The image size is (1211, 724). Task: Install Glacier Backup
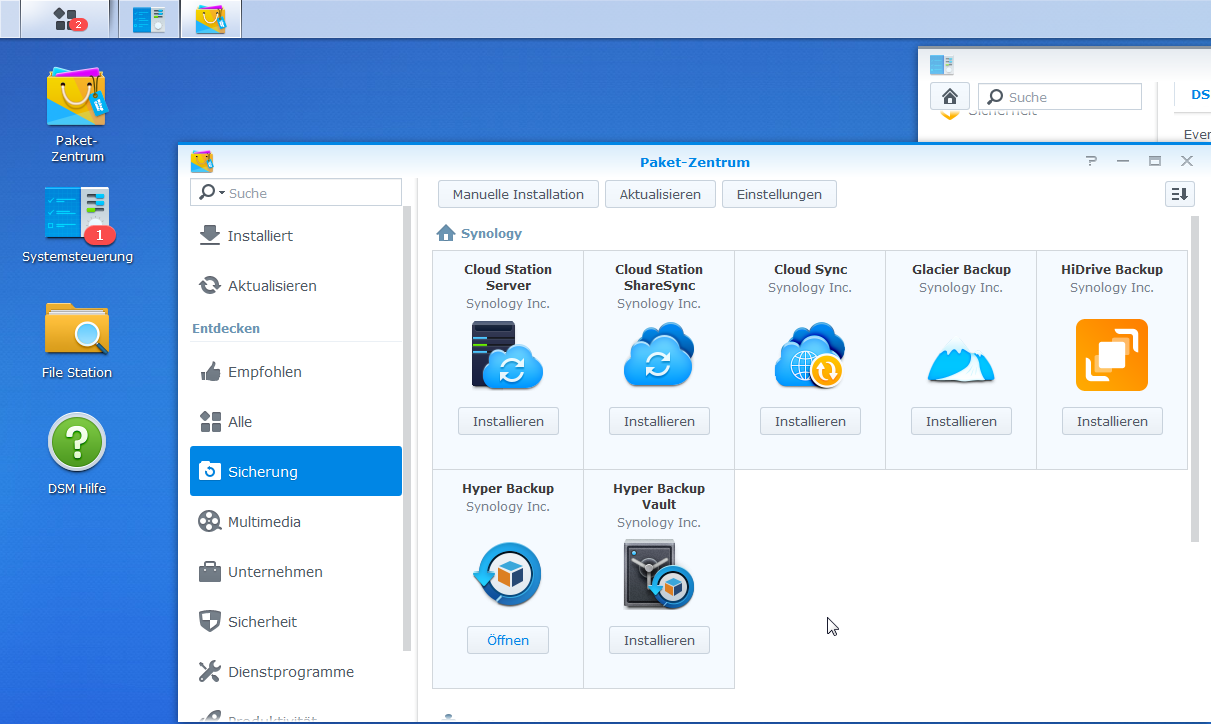[x=961, y=421]
